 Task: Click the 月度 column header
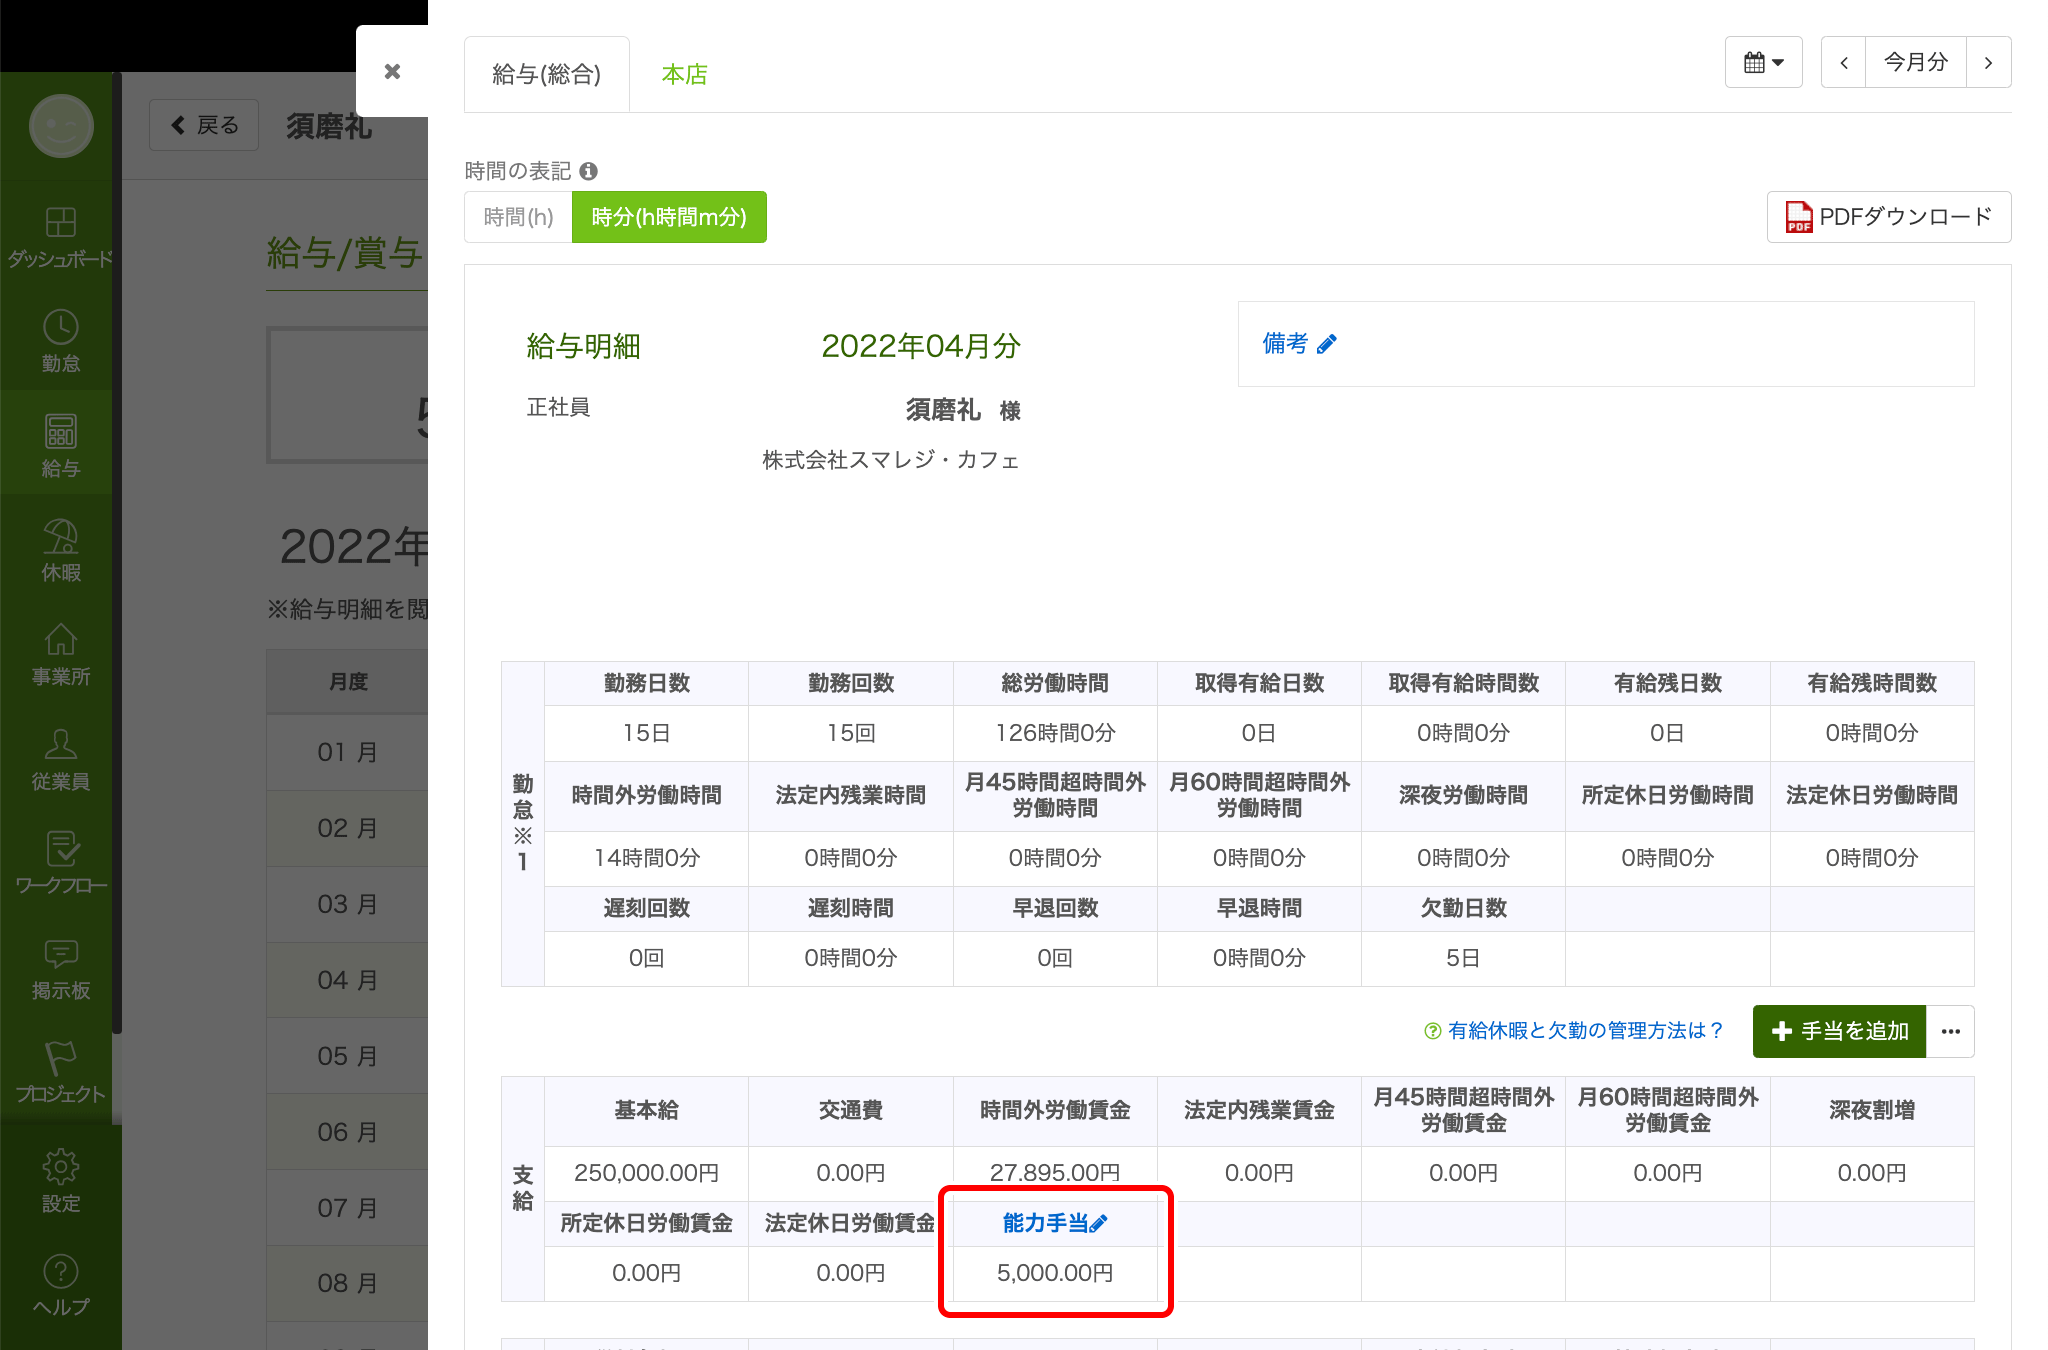[347, 682]
